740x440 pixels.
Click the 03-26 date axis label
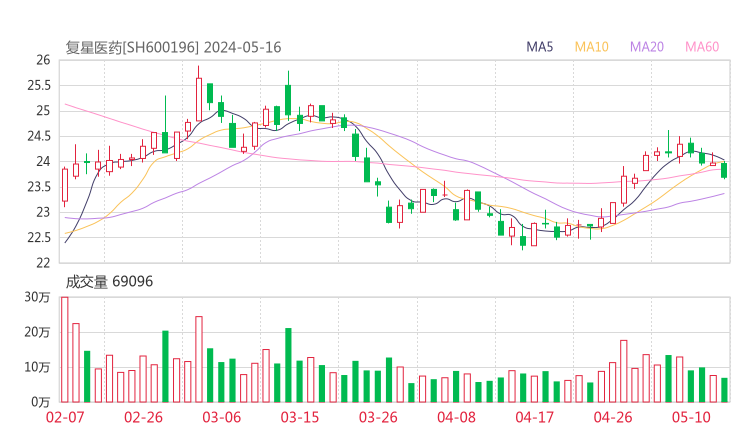[378, 417]
